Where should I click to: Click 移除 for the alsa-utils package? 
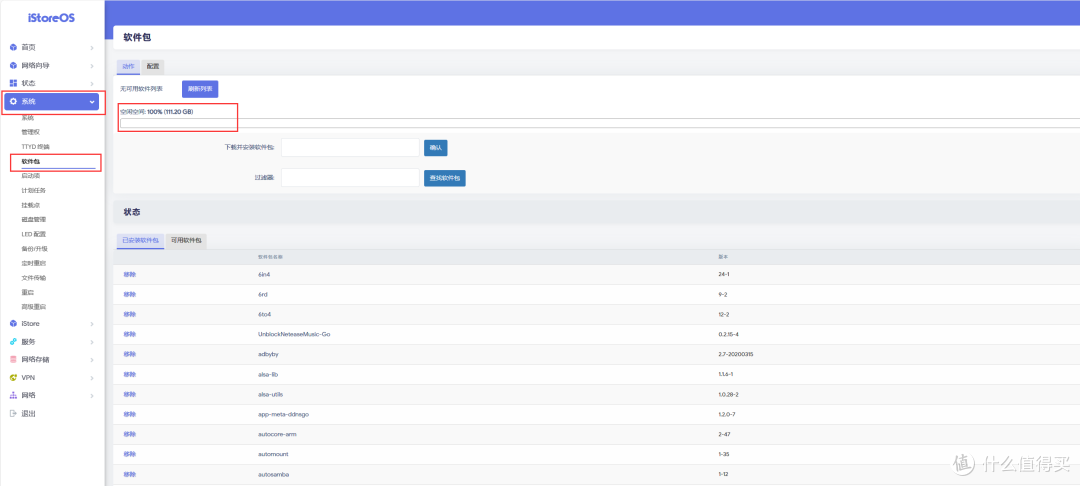(x=129, y=394)
